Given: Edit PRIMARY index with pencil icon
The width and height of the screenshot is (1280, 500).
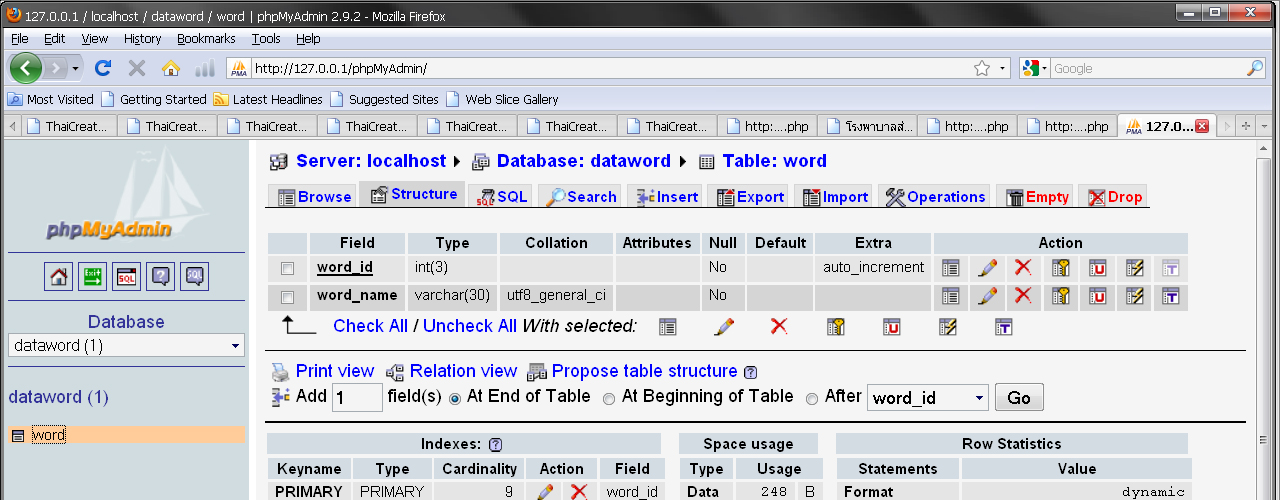Looking at the screenshot, I should coord(545,492).
